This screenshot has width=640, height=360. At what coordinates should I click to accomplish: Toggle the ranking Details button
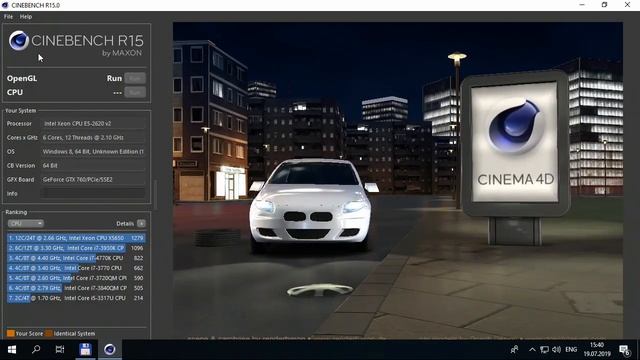pos(141,224)
